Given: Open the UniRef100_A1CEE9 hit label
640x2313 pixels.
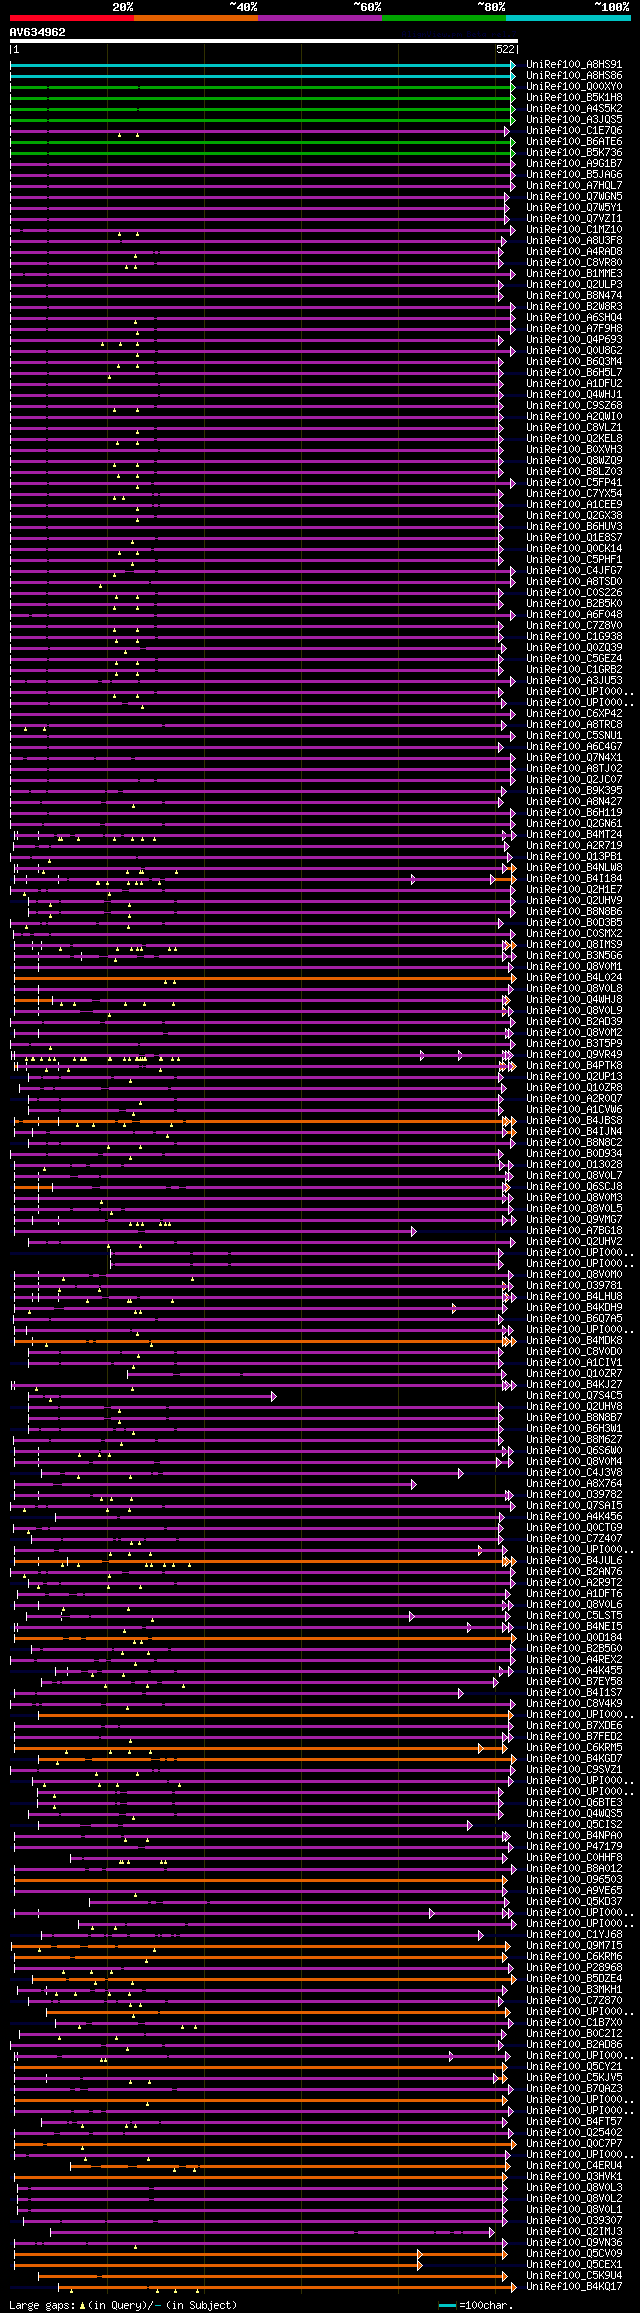Looking at the screenshot, I should click(x=574, y=505).
